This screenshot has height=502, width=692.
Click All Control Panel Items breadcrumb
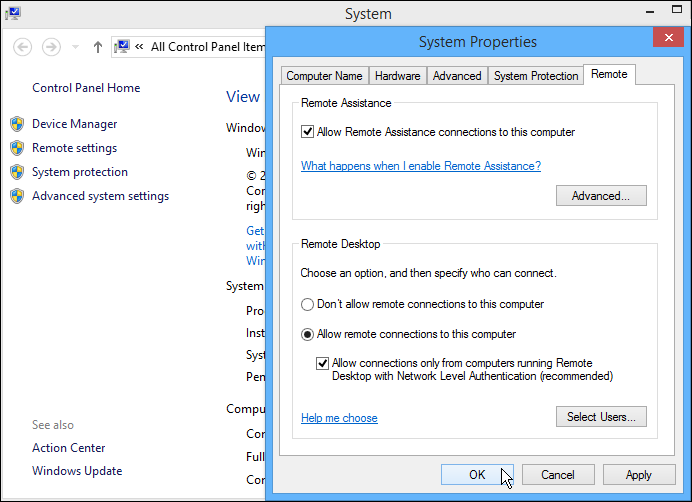tap(208, 47)
